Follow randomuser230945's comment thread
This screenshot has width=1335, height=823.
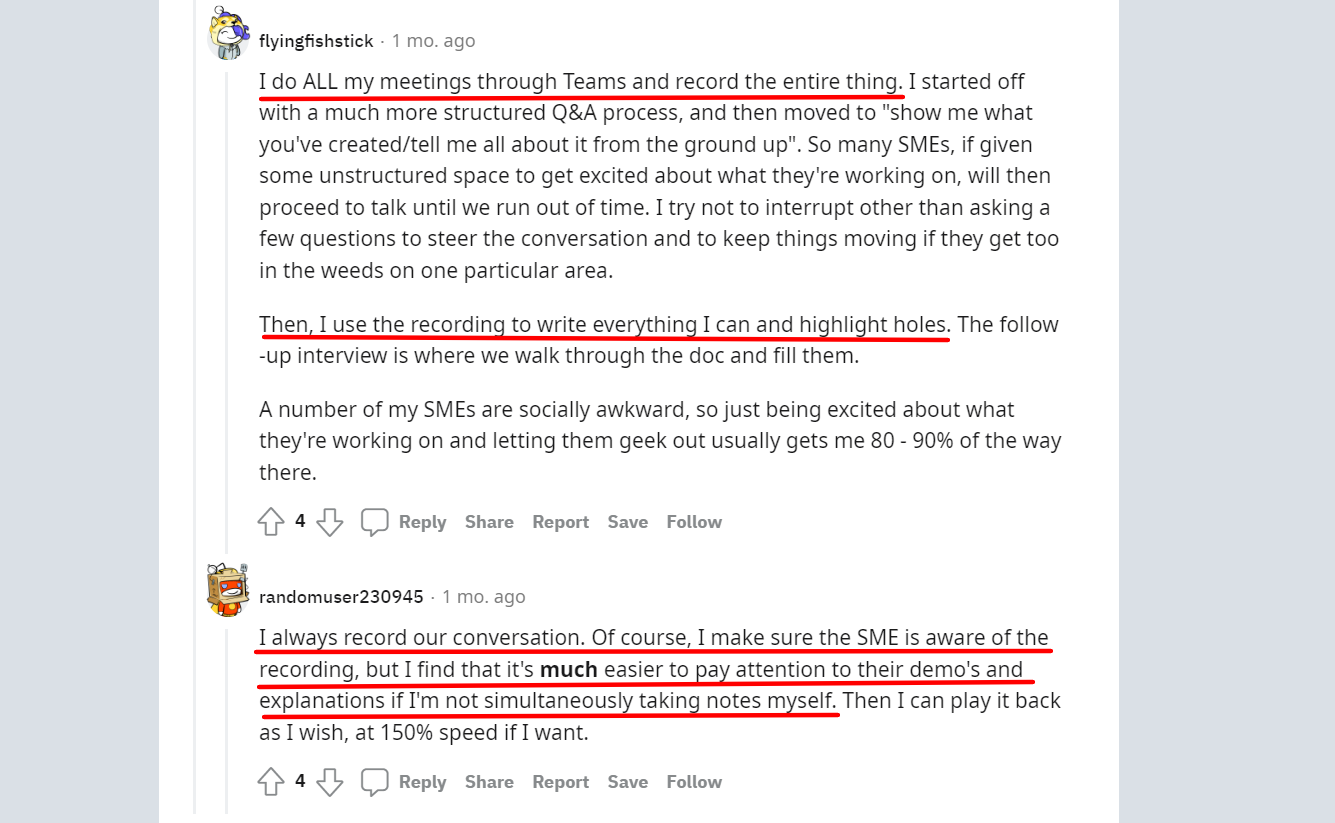tap(694, 781)
